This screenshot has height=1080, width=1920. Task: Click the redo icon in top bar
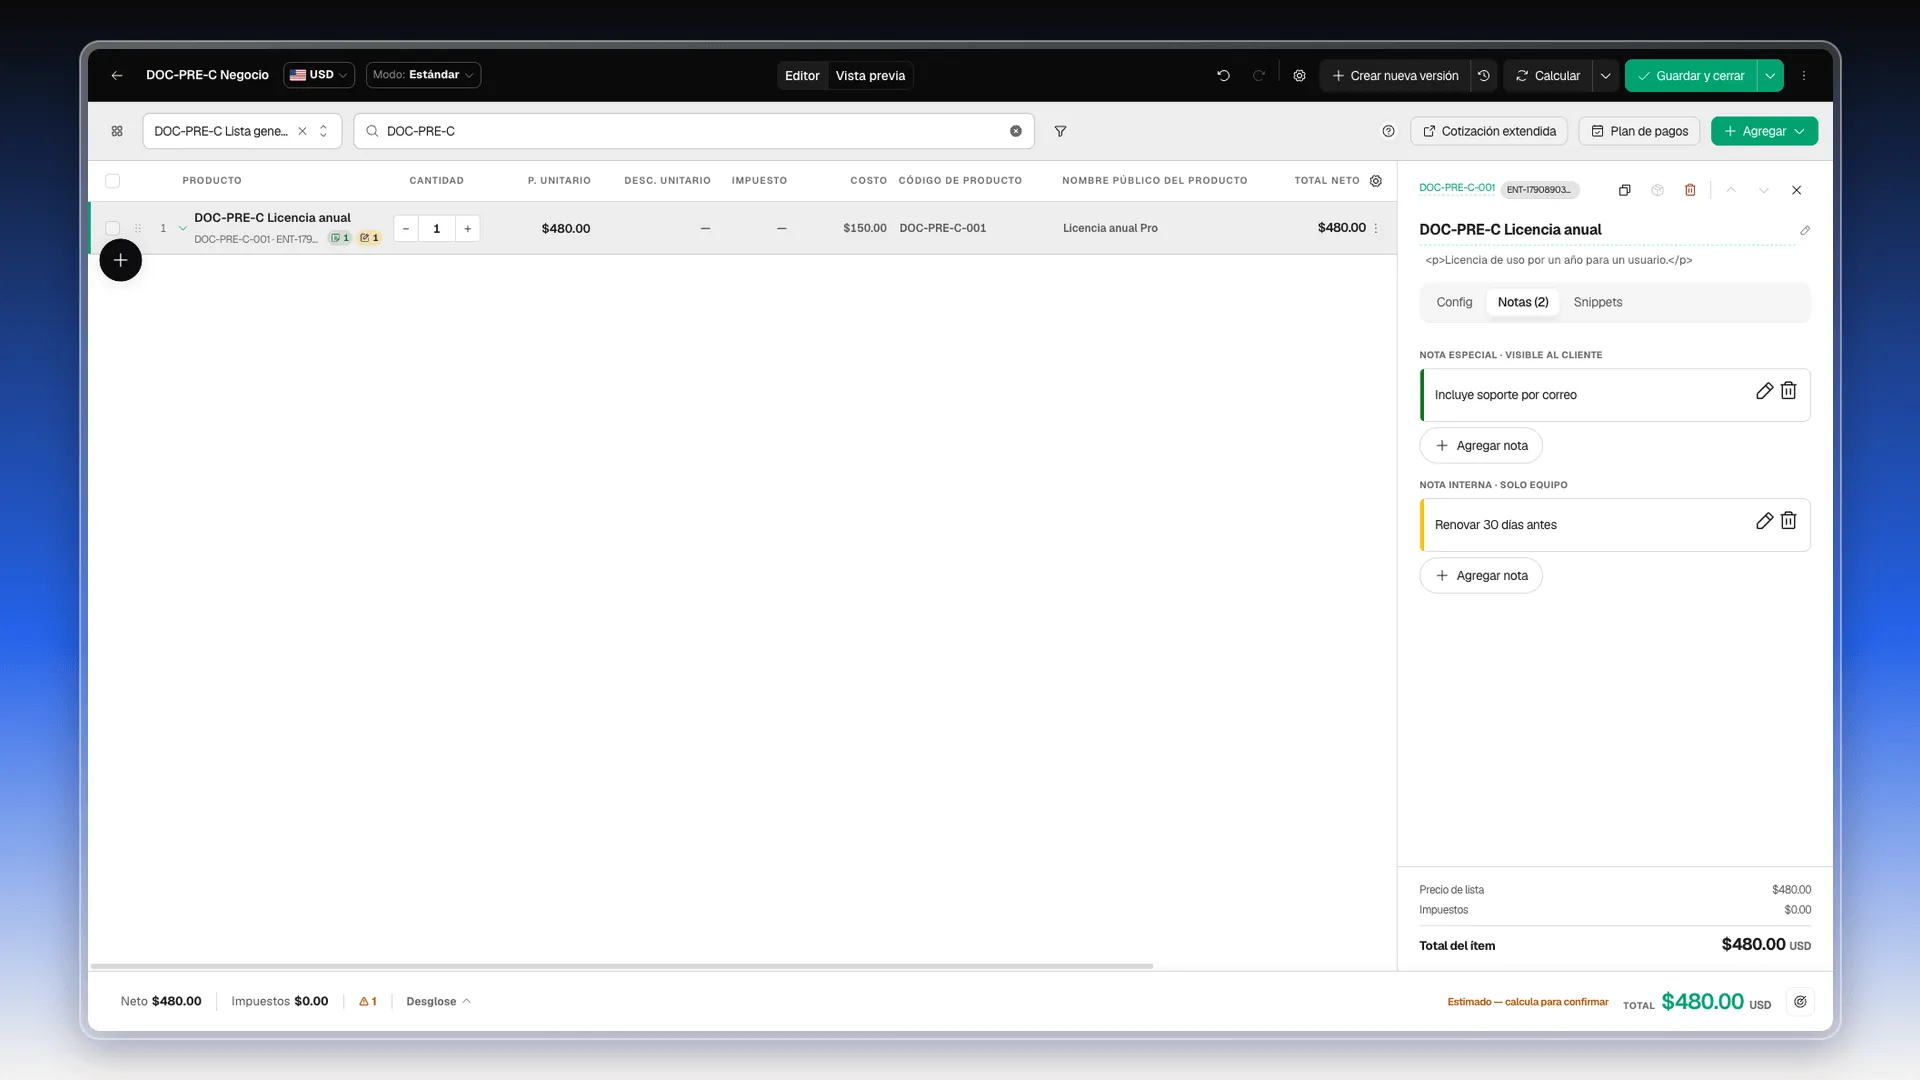1259,75
